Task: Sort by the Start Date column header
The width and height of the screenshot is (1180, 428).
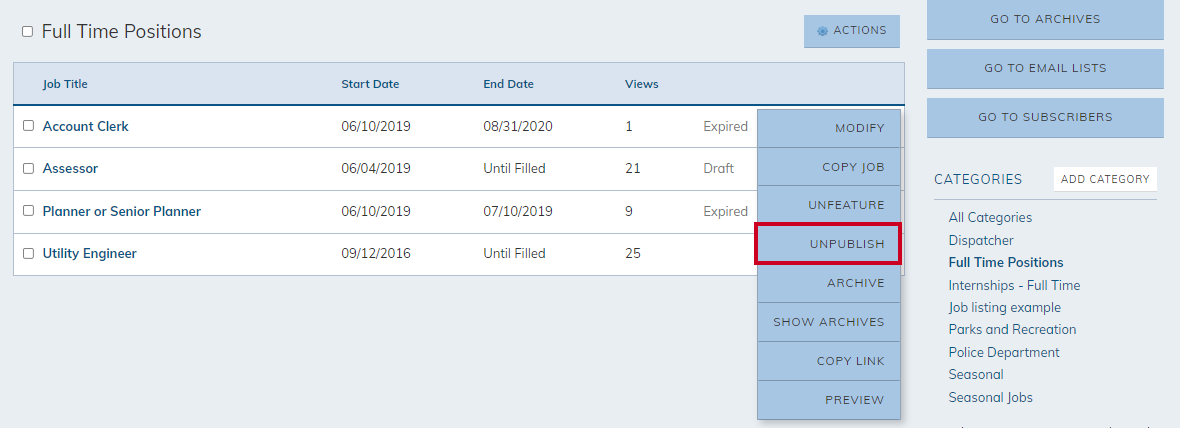Action: coord(370,84)
